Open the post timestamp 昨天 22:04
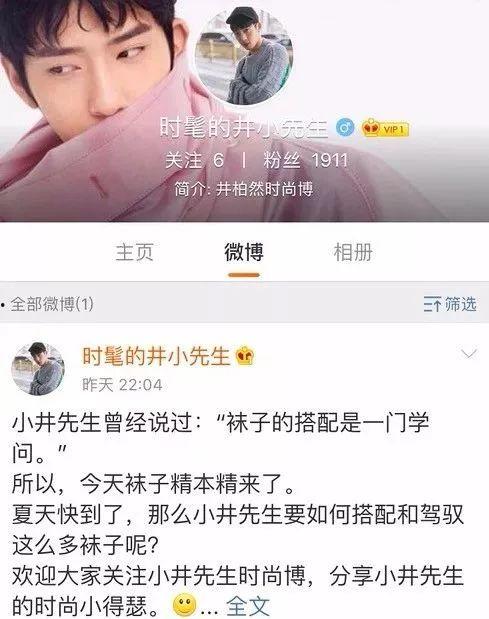 coord(122,385)
